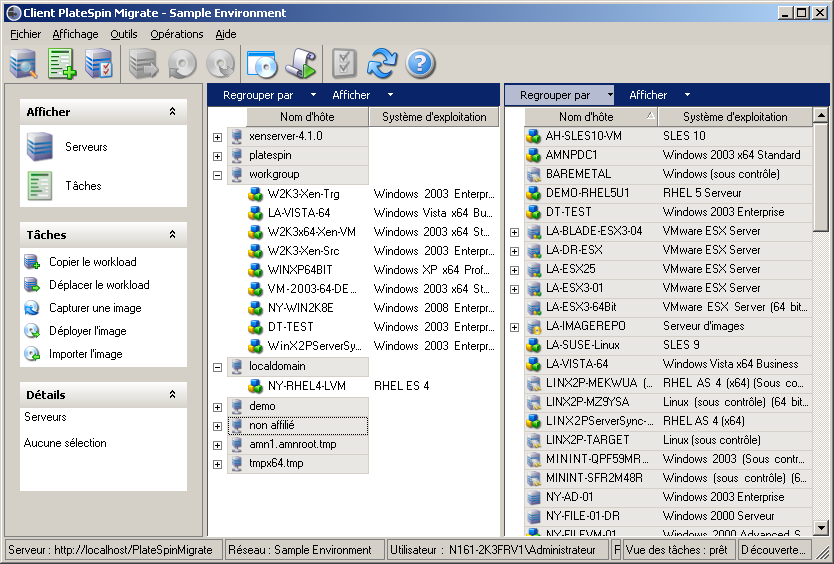Collapse the Afficher side panel

(172, 112)
